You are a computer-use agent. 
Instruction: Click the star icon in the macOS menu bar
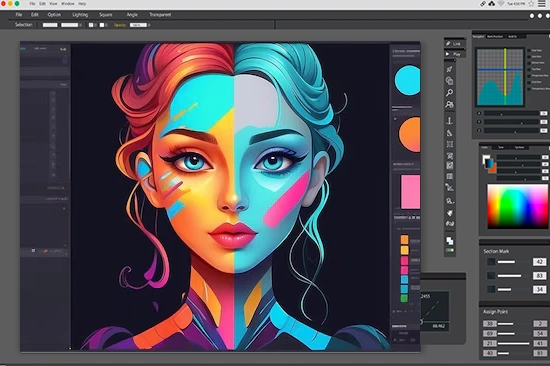point(531,4)
